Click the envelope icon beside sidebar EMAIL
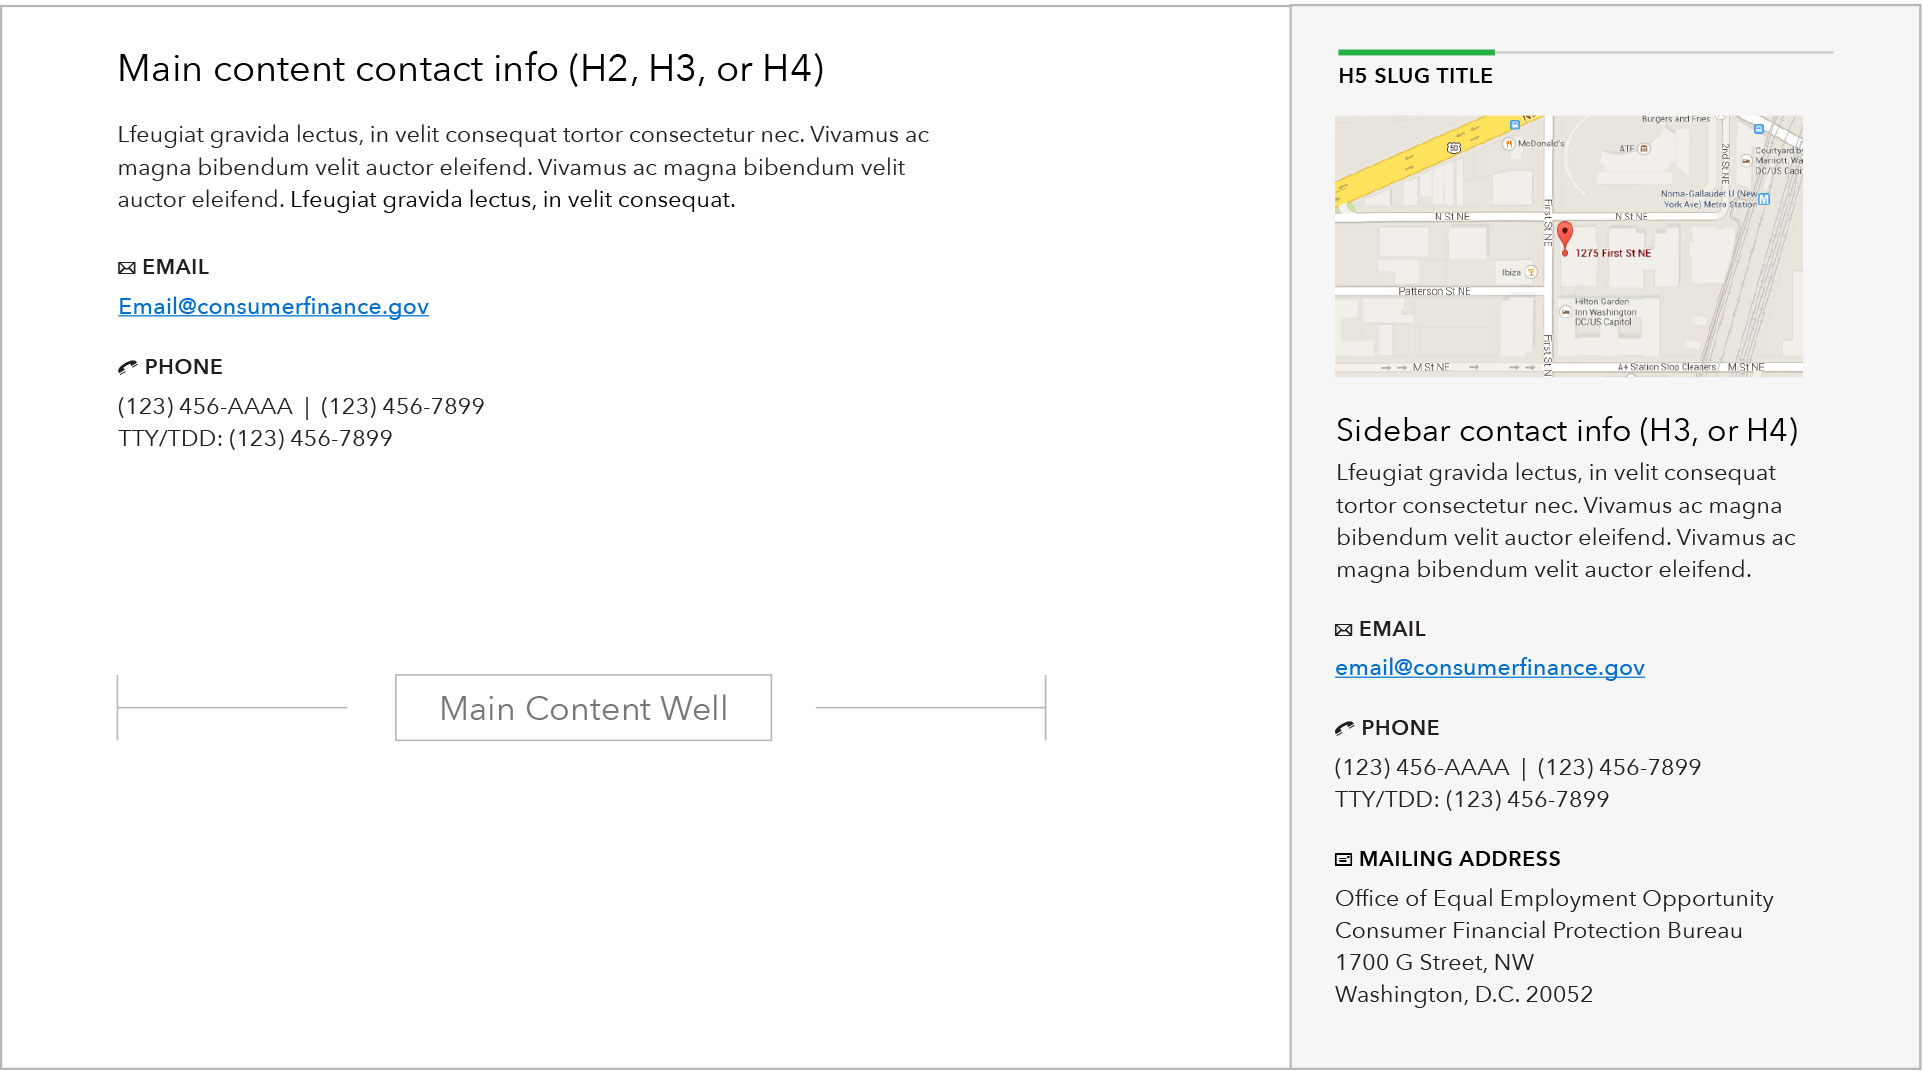This screenshot has width=1923, height=1071. click(x=1343, y=630)
